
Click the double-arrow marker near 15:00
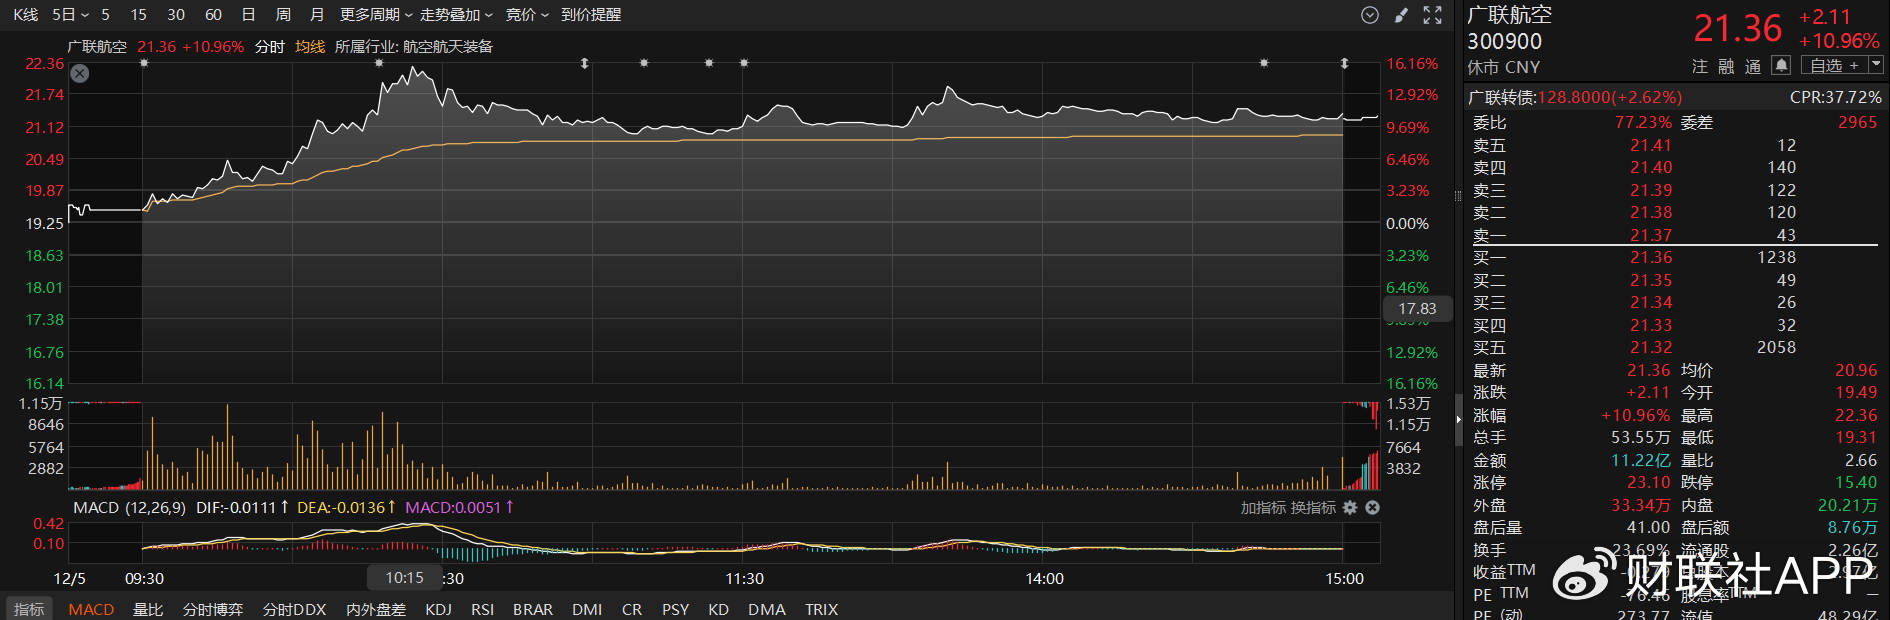[1345, 63]
